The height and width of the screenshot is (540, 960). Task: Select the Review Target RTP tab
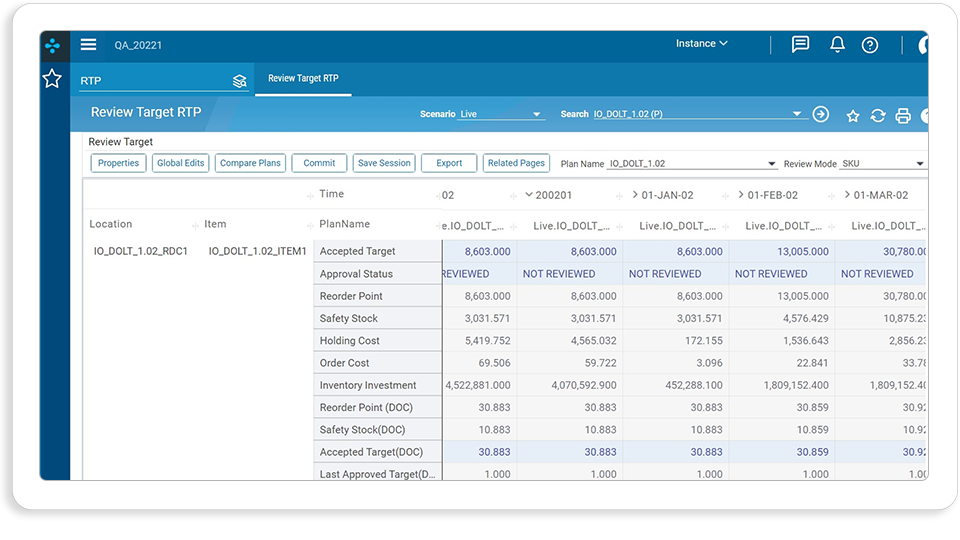(x=303, y=78)
